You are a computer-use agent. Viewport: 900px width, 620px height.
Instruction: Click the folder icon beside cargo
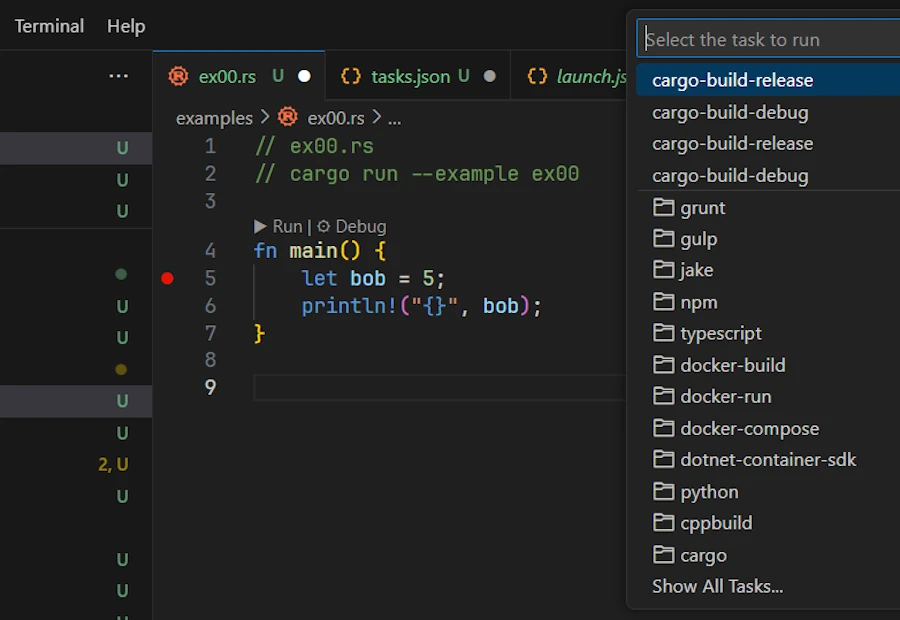pyautogui.click(x=664, y=555)
